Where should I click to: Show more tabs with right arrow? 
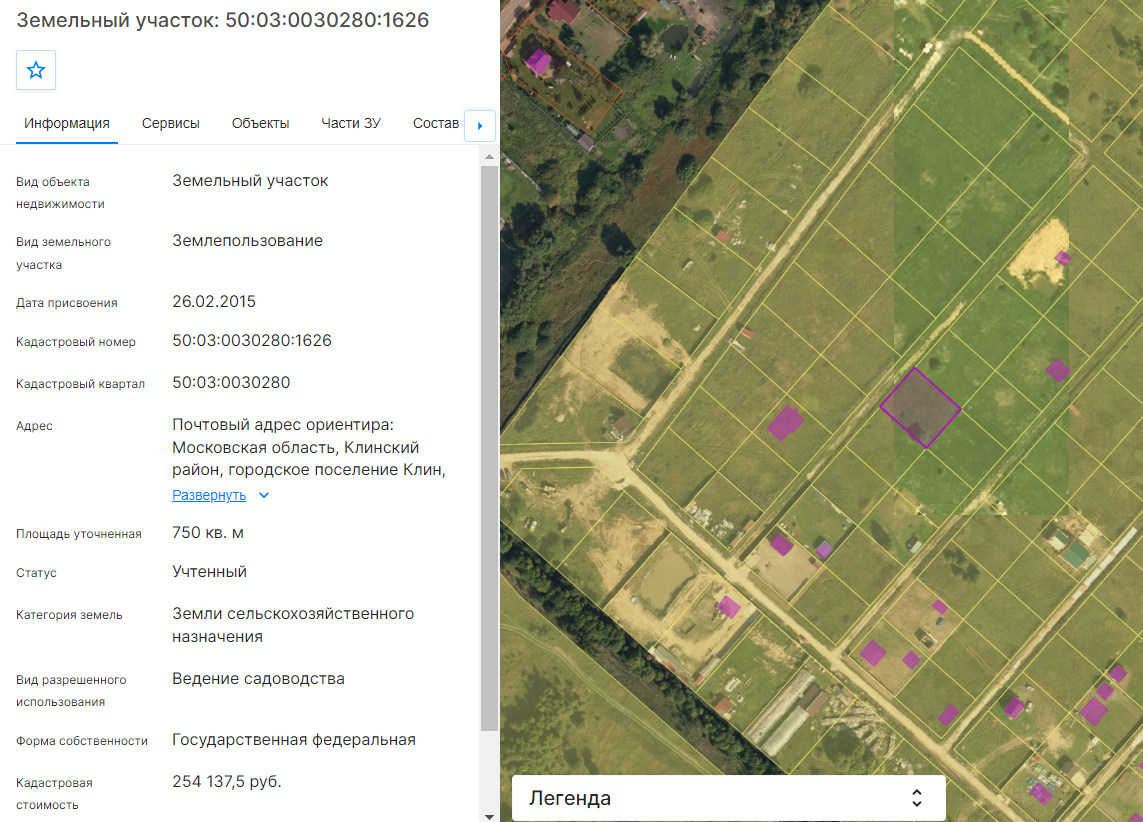pos(480,125)
